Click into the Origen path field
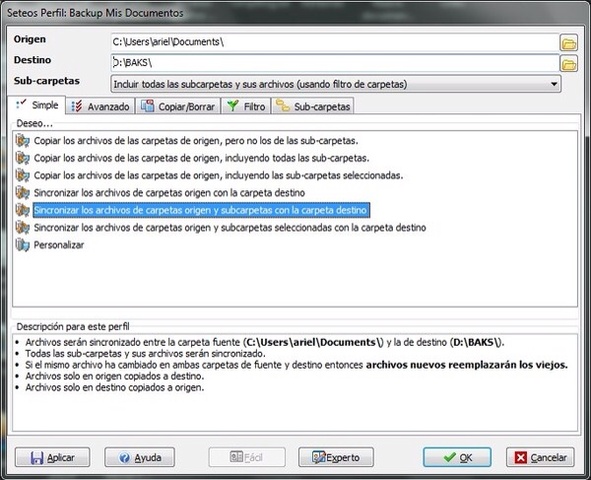The width and height of the screenshot is (591, 480). click(x=335, y=42)
